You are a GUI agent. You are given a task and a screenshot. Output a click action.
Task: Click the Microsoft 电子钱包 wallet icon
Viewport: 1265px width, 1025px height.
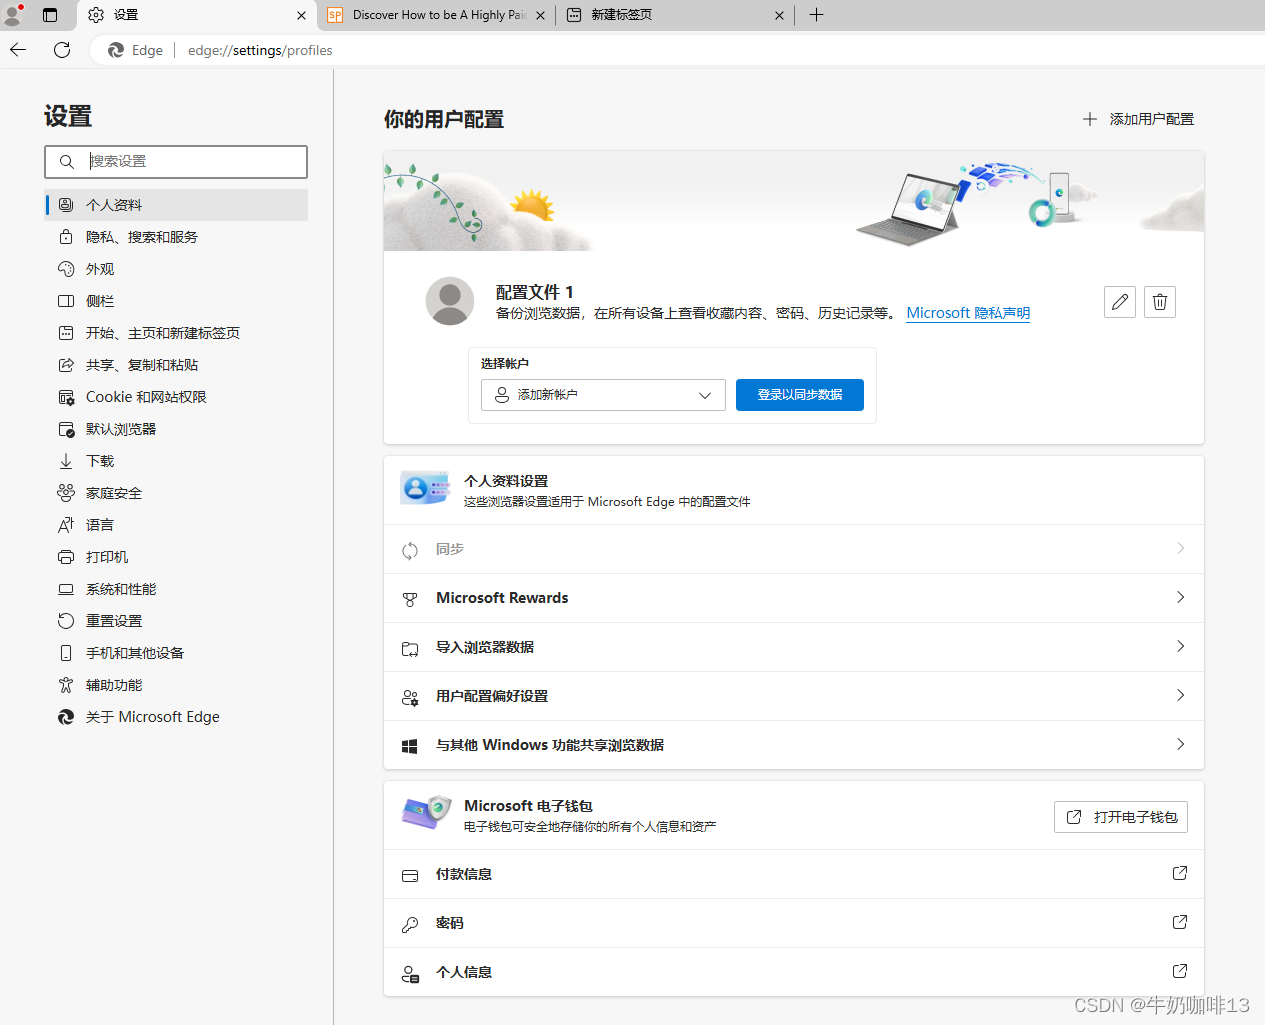pos(426,813)
